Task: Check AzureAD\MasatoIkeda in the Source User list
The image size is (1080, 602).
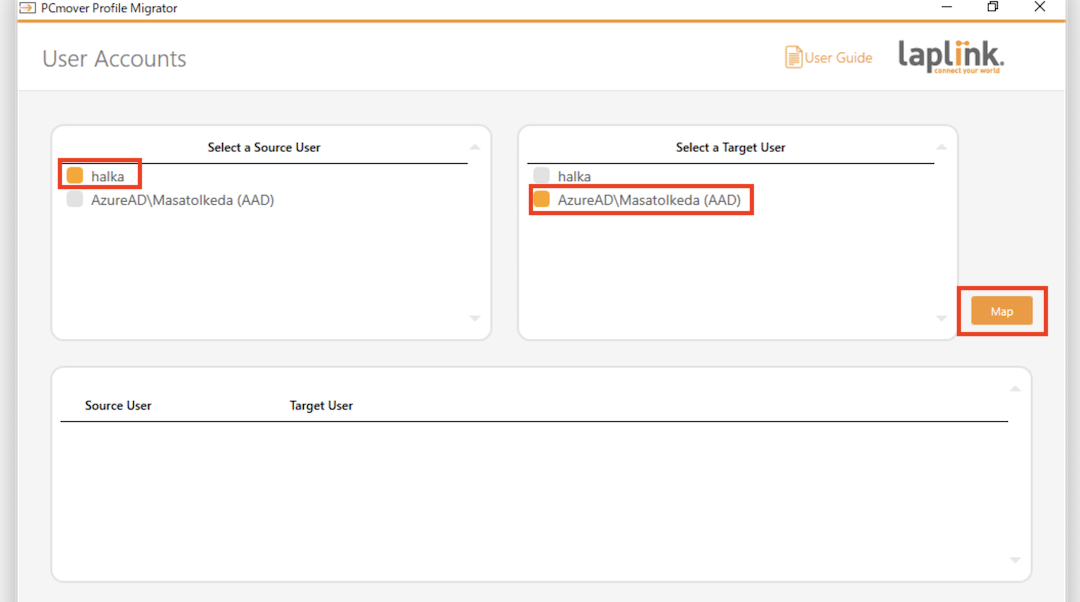Action: click(75, 200)
